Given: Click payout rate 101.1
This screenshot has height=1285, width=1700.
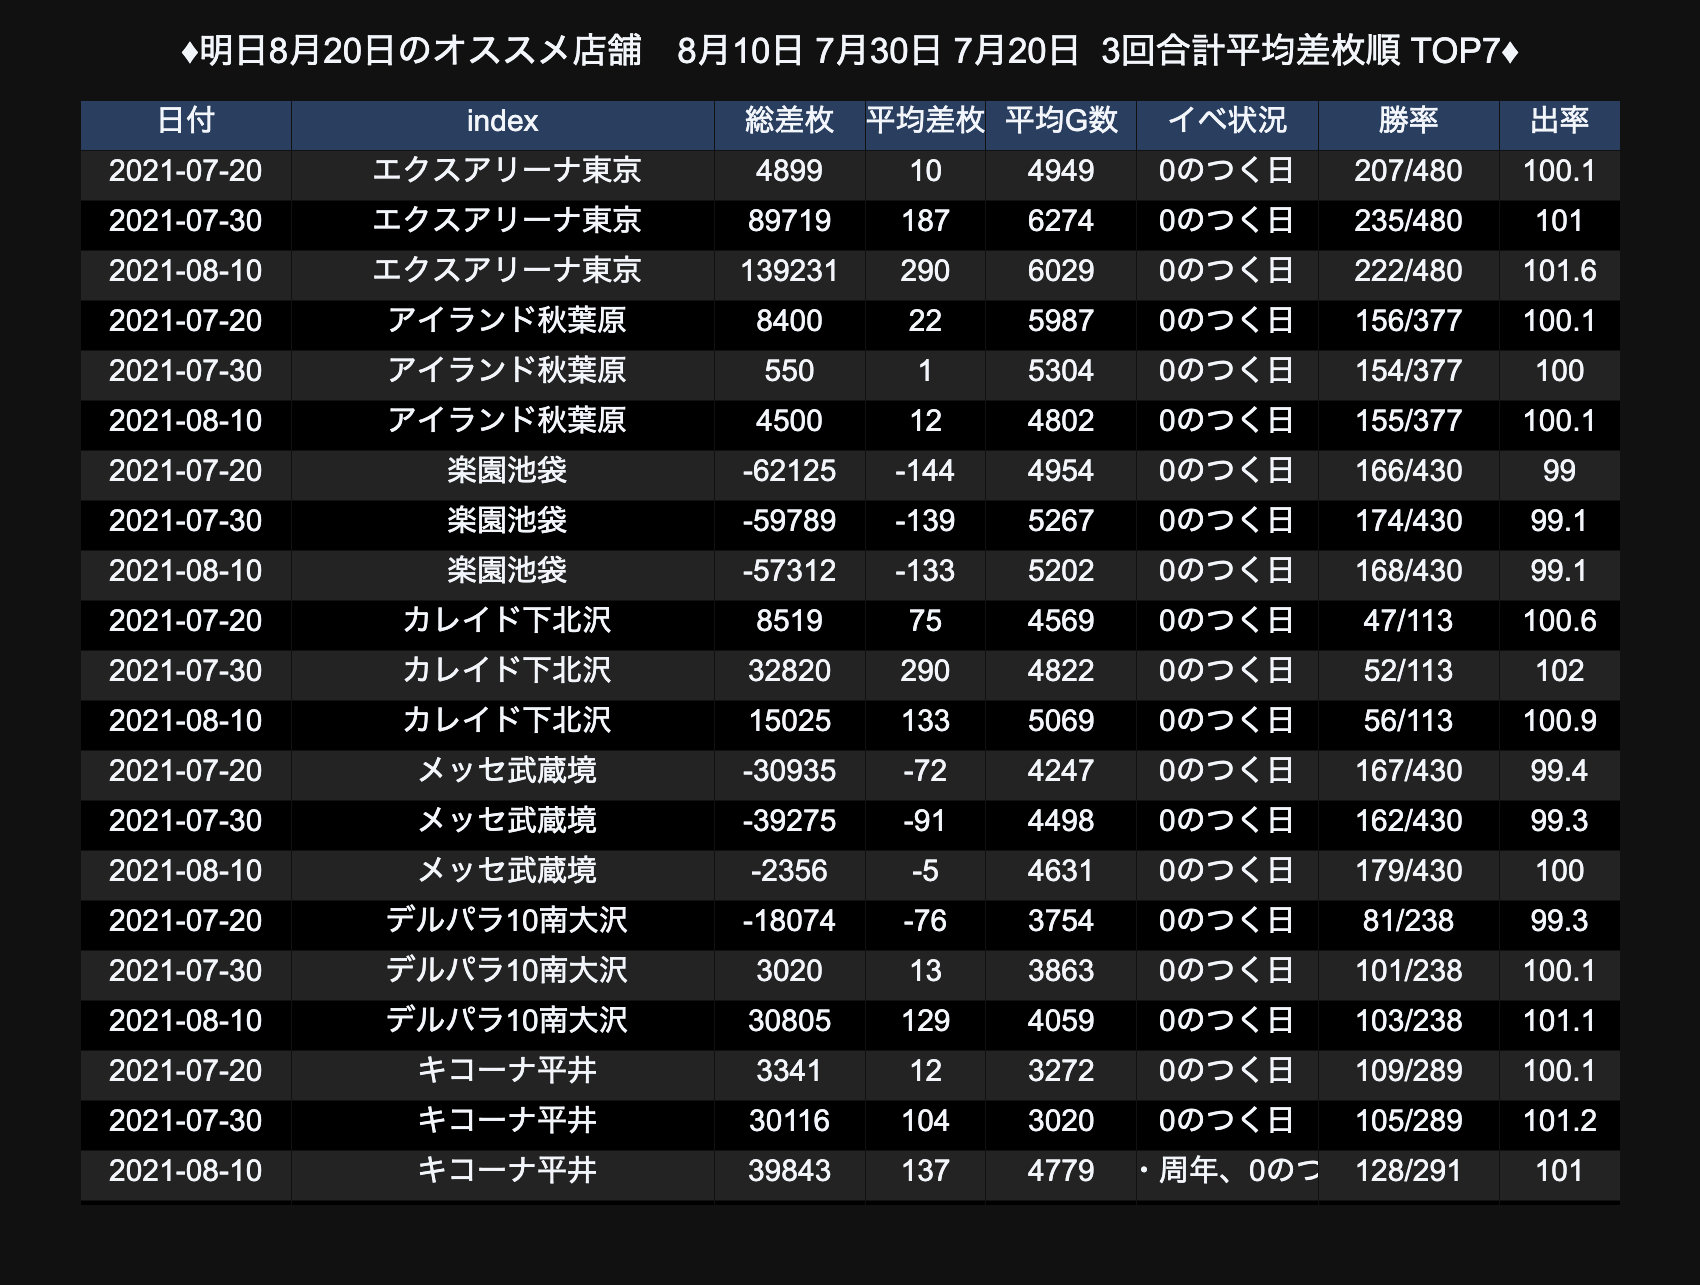Looking at the screenshot, I should tap(1559, 1021).
